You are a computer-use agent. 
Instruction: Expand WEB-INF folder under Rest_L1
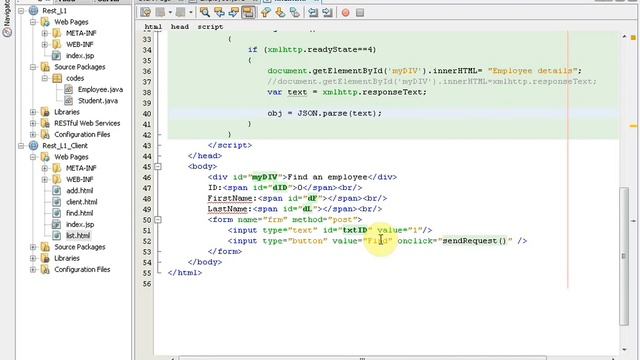[45, 44]
